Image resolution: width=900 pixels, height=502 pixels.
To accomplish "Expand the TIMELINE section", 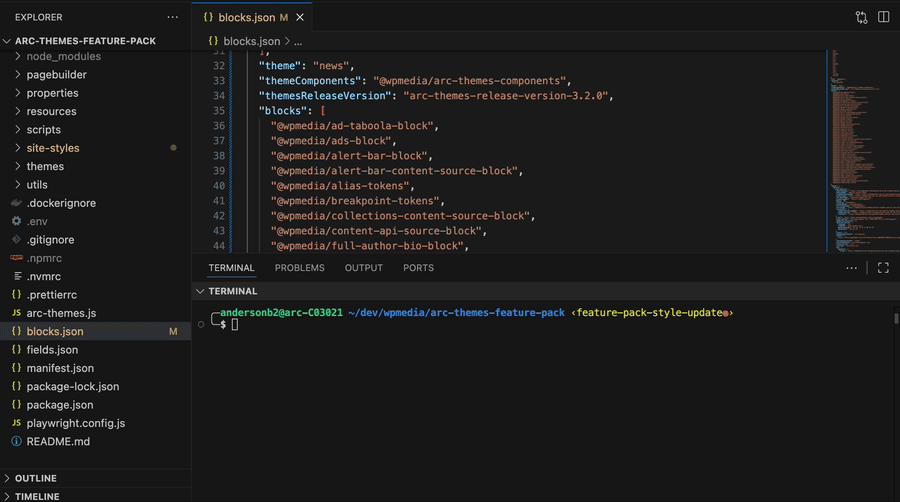I will click(x=7, y=497).
